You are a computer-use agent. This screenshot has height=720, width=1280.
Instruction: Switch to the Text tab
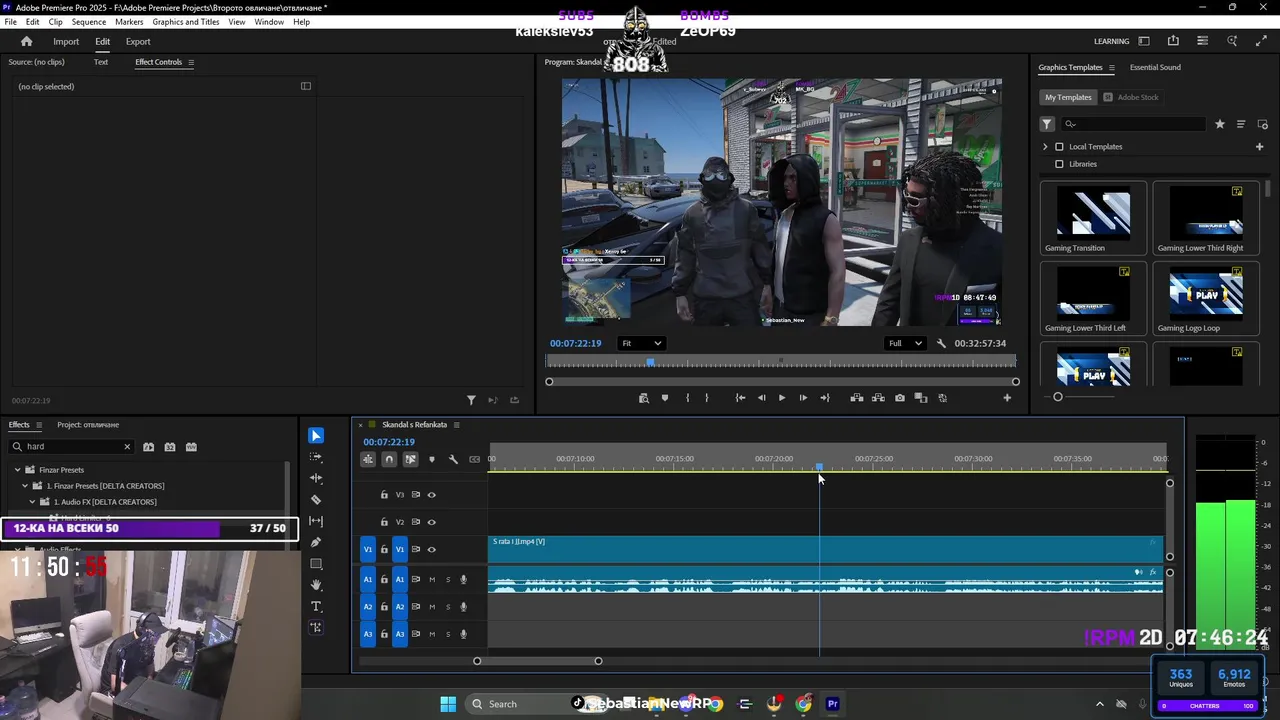[101, 62]
